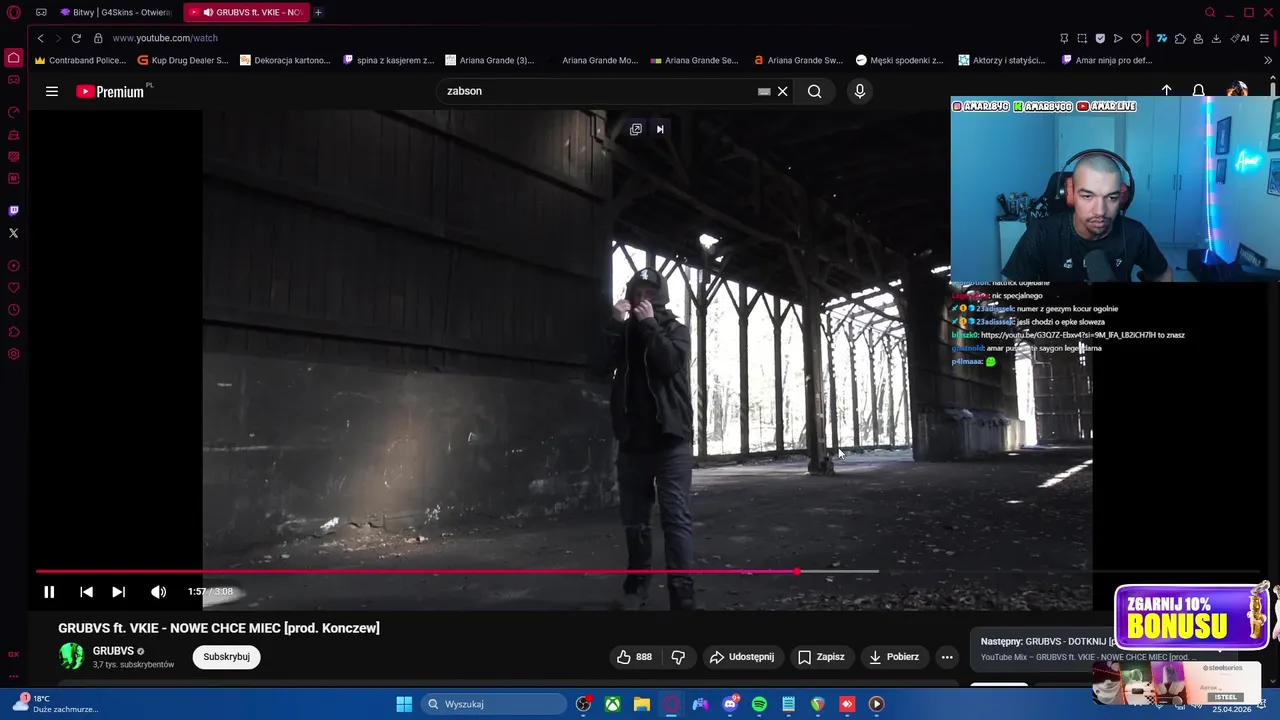Open the Windows Start menu

coord(404,704)
